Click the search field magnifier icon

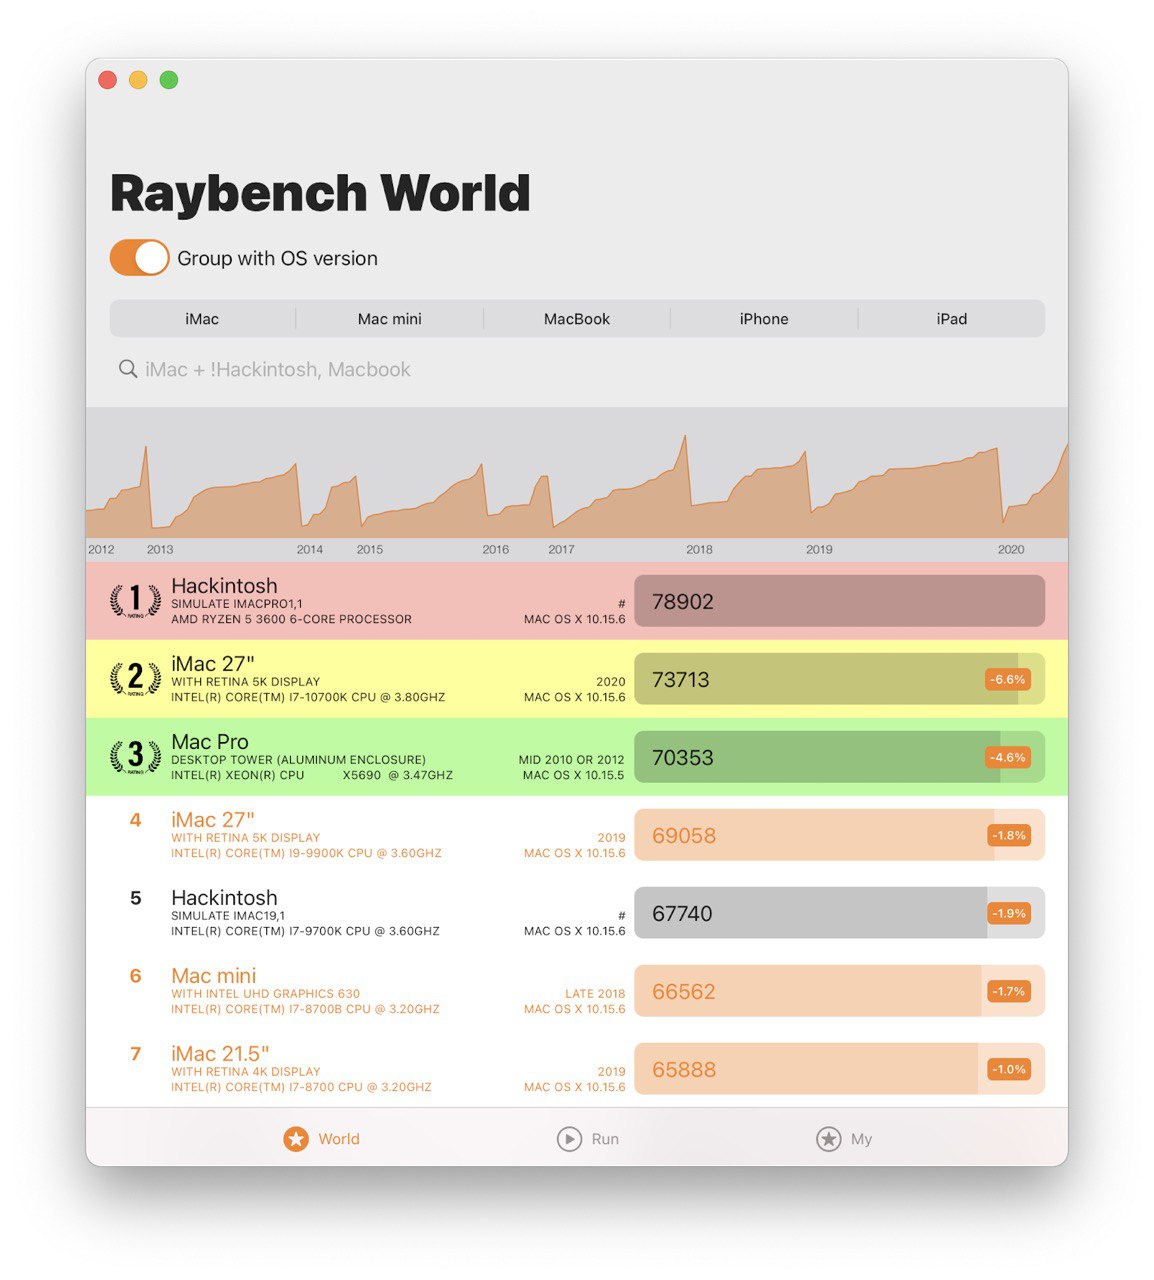pyautogui.click(x=128, y=369)
